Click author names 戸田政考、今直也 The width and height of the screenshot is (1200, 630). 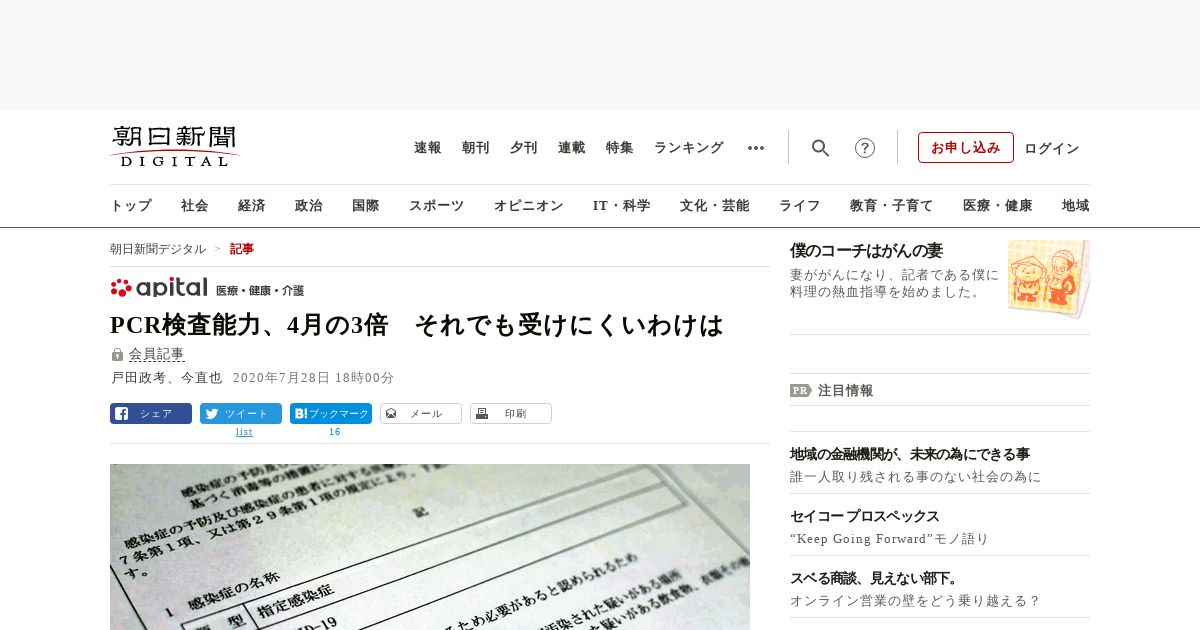point(166,378)
